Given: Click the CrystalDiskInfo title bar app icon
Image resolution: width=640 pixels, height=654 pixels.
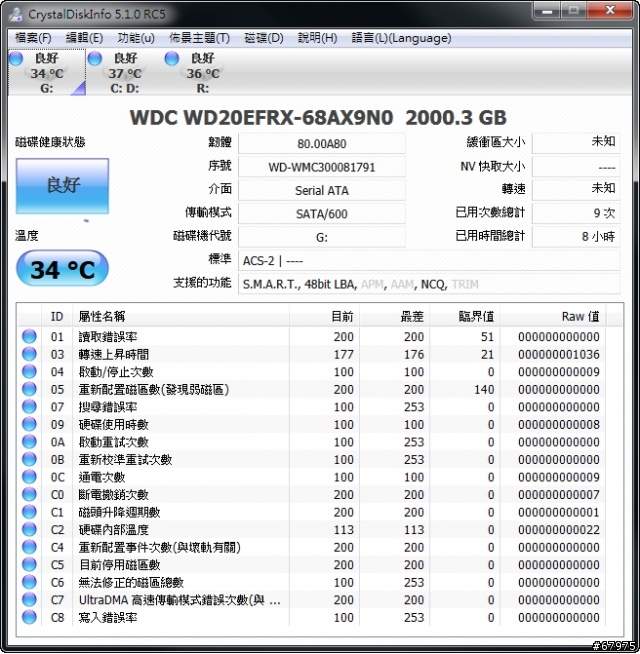Looking at the screenshot, I should click(x=16, y=14).
